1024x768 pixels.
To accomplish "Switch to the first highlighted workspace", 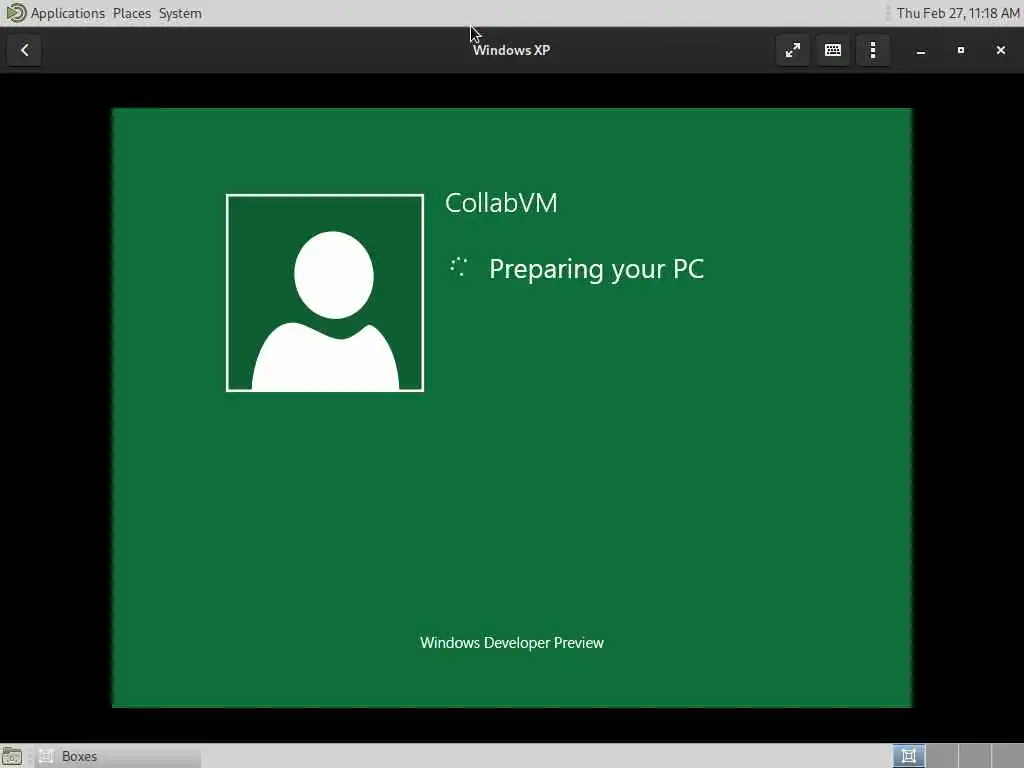I will [x=908, y=756].
